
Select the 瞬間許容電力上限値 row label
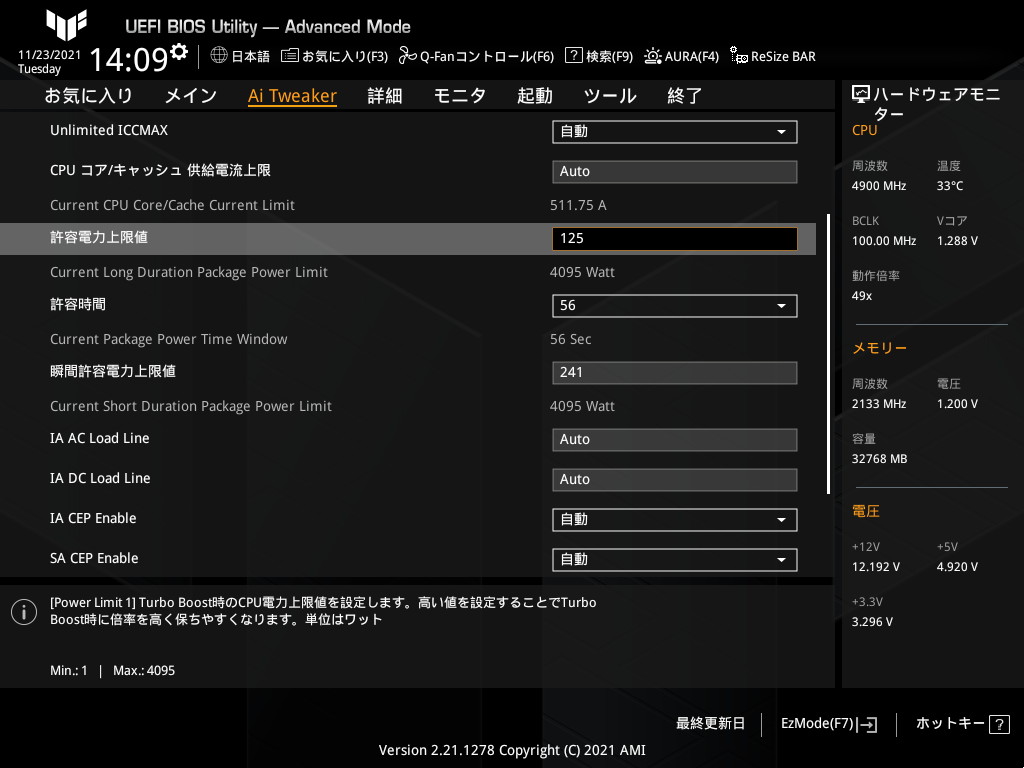click(x=113, y=371)
